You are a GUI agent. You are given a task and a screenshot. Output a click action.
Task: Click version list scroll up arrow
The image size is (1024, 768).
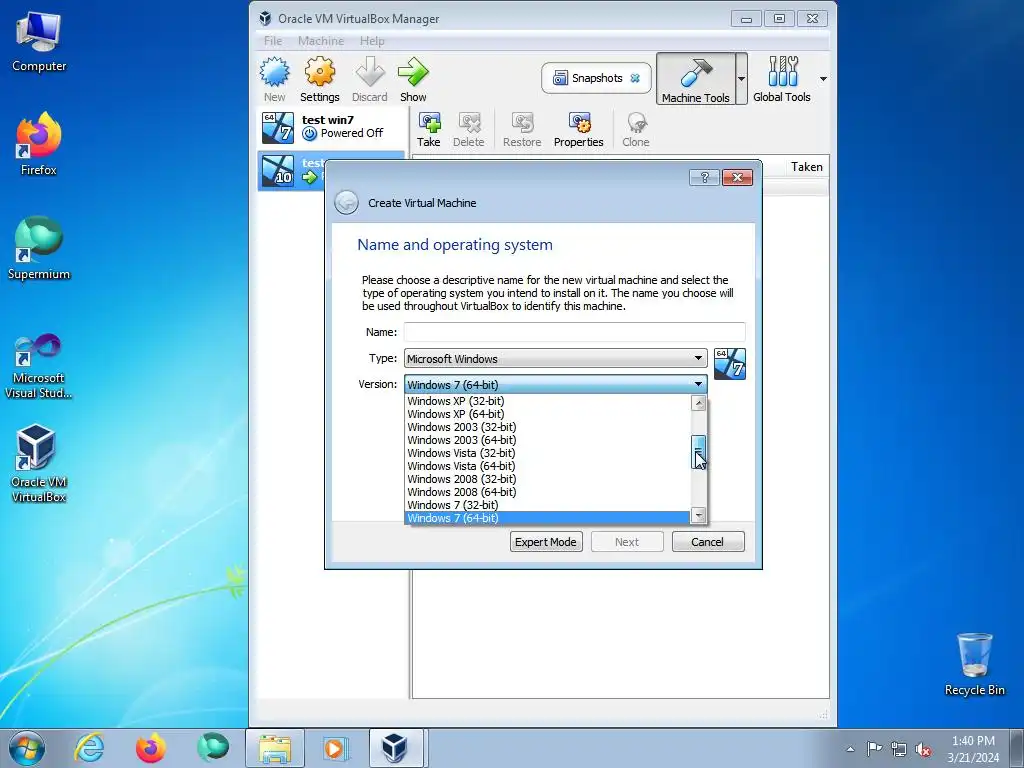[x=698, y=403]
